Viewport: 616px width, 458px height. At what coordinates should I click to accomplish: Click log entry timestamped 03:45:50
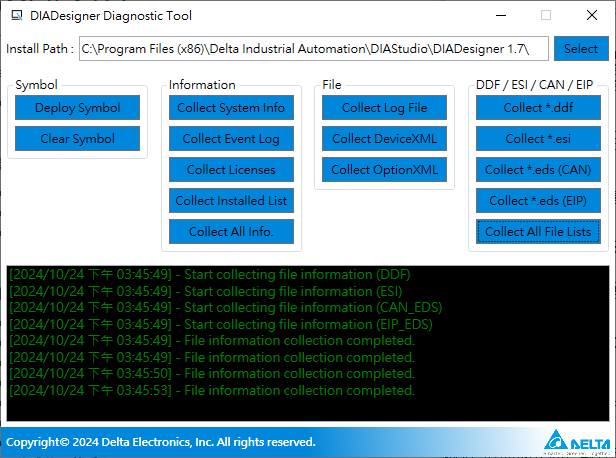point(212,374)
